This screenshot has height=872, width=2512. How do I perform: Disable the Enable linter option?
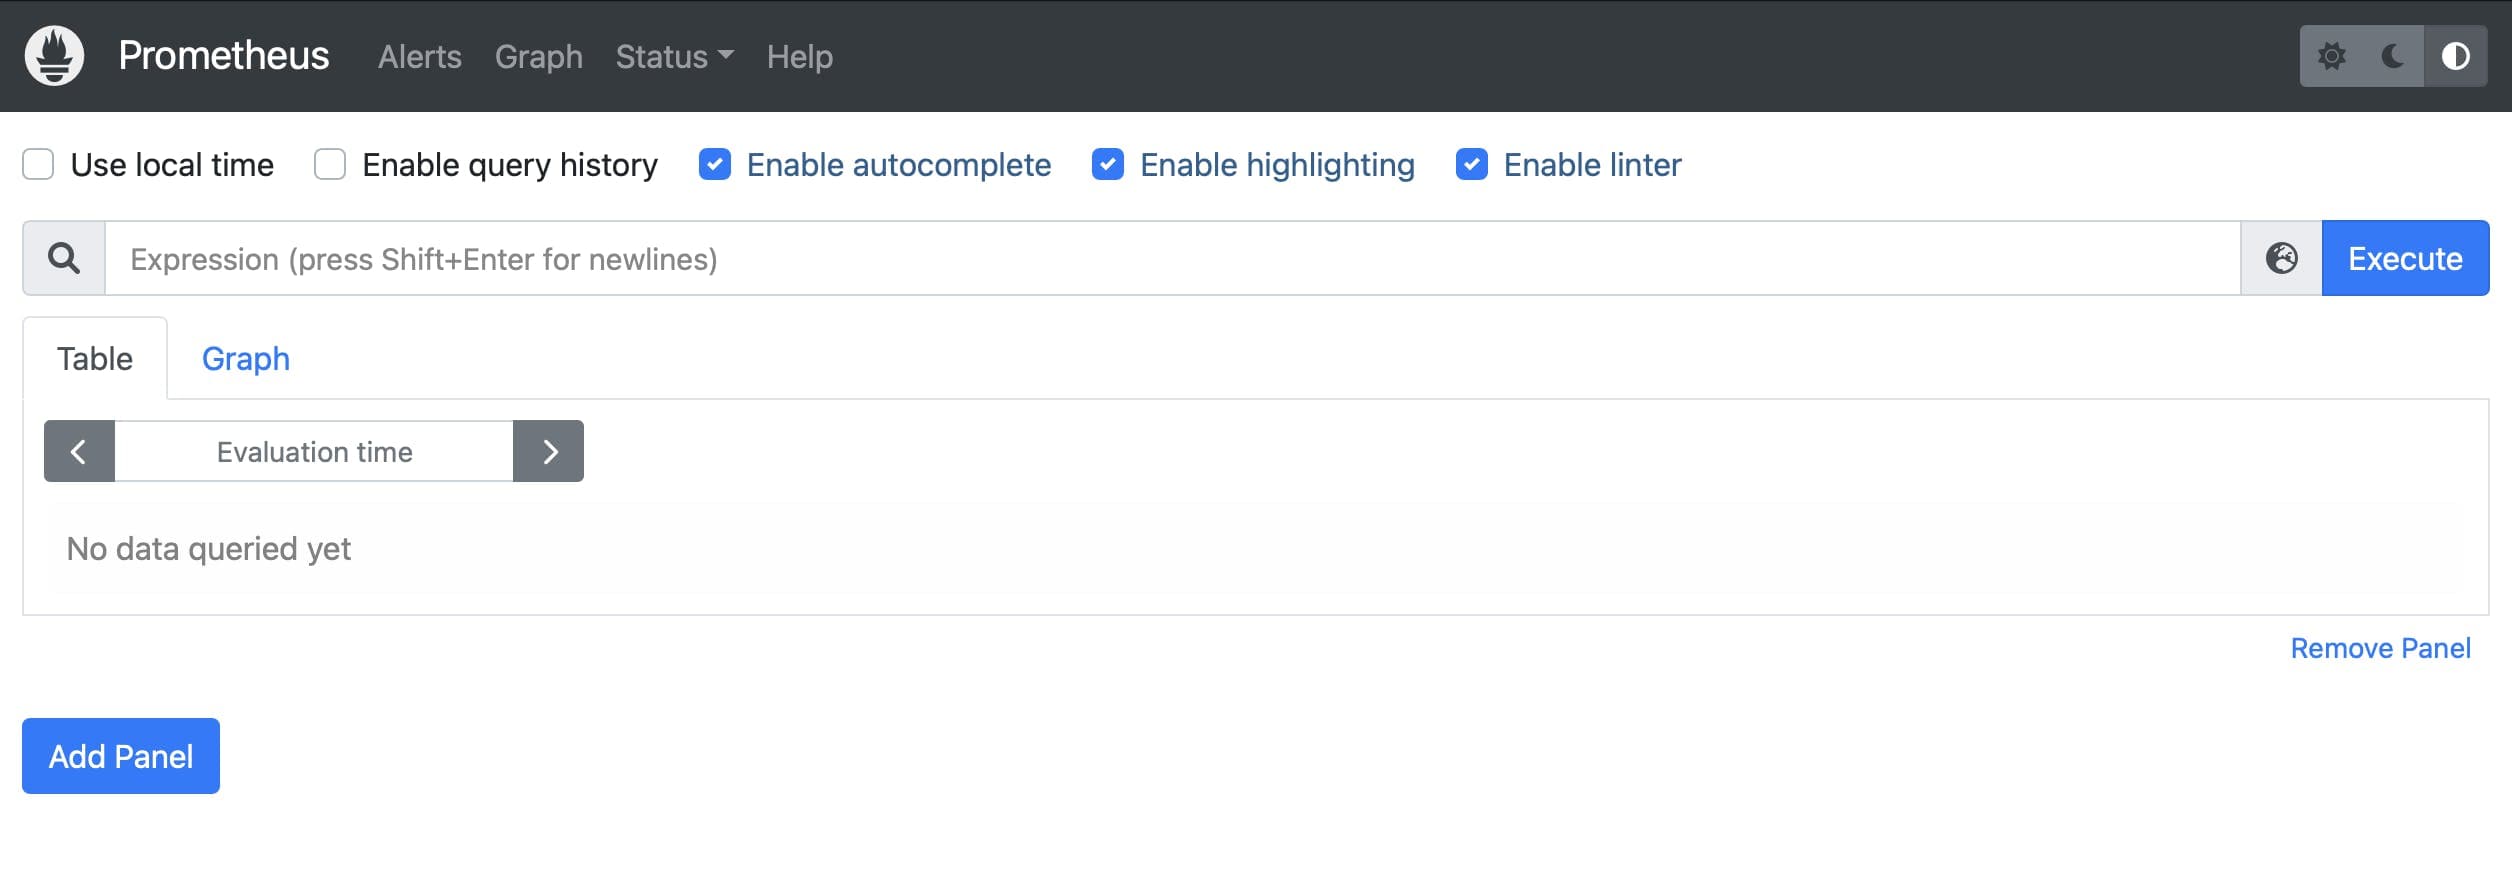pyautogui.click(x=1472, y=164)
